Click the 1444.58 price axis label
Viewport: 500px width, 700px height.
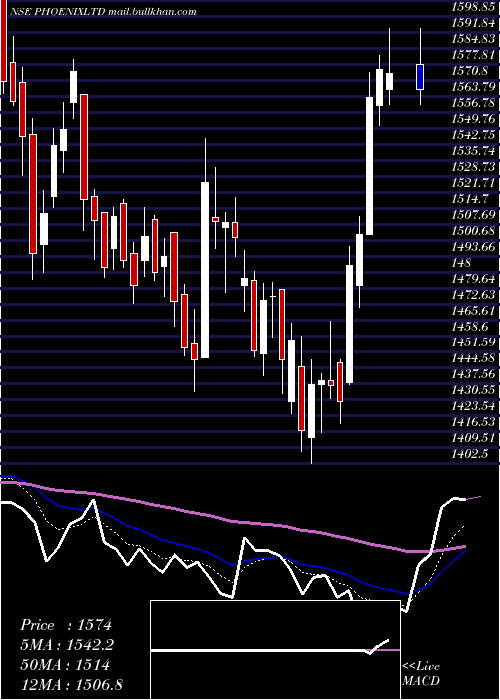pyautogui.click(x=474, y=359)
